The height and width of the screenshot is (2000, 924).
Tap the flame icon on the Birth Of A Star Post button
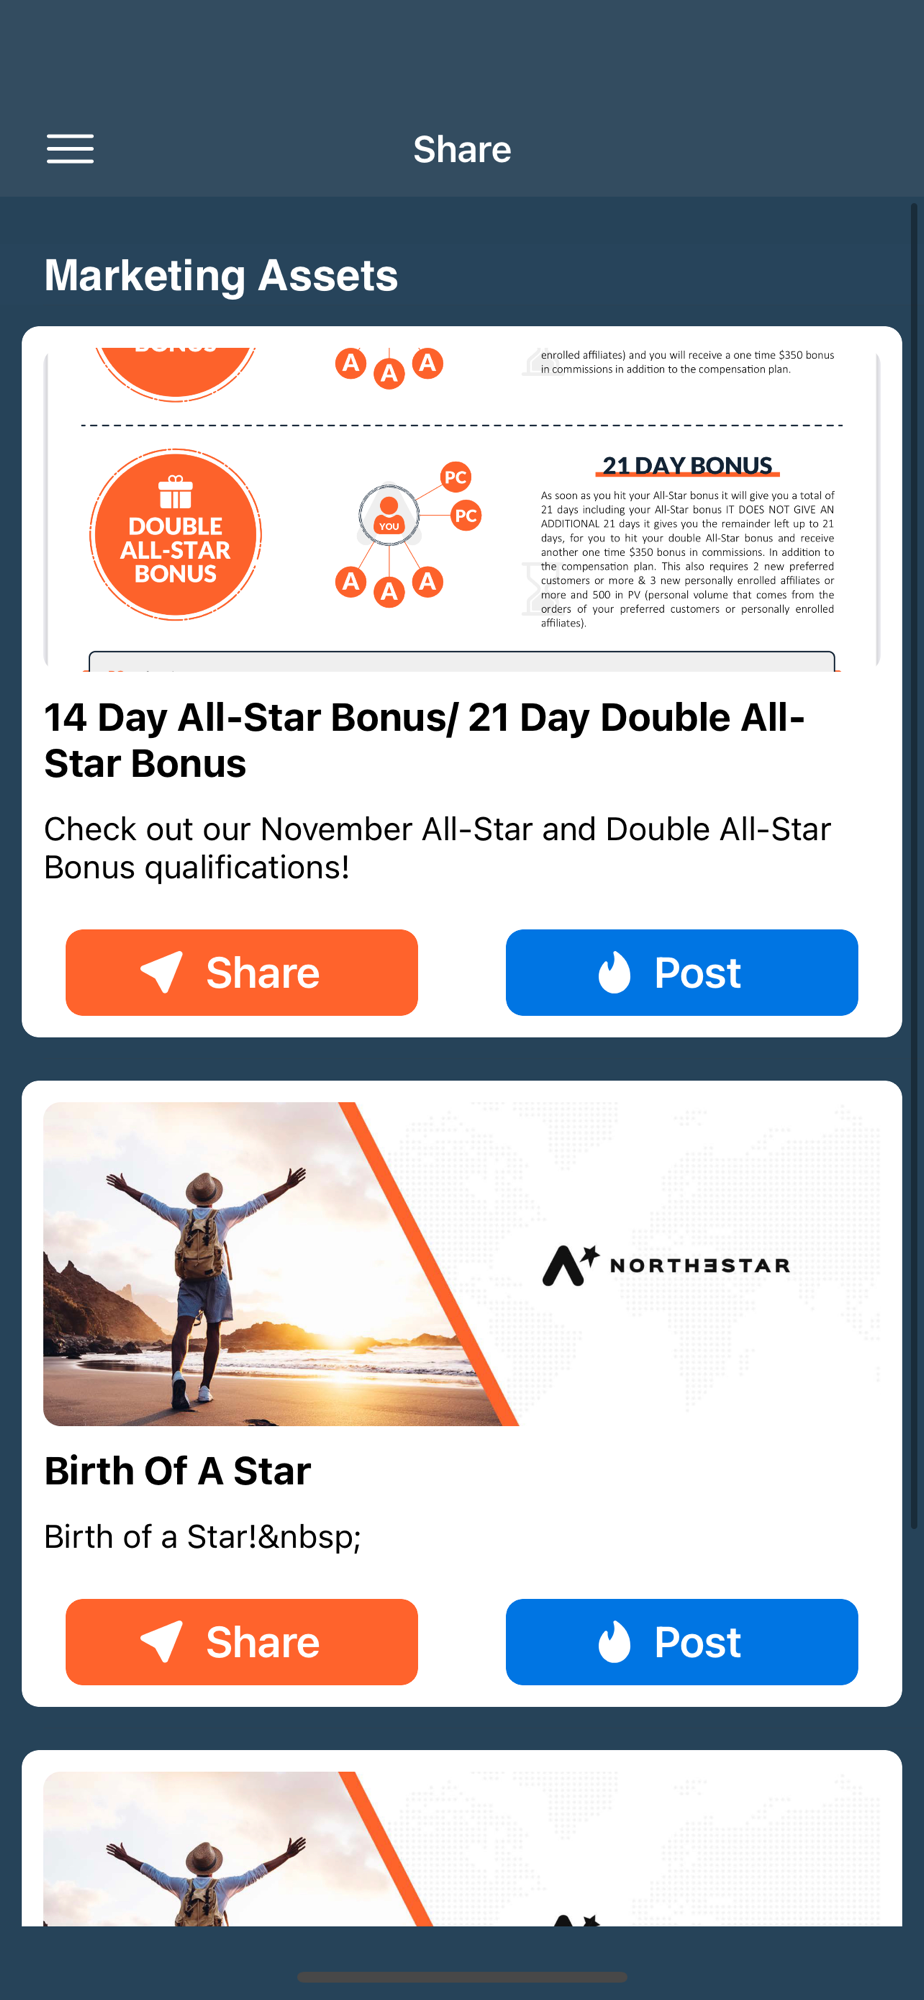click(x=614, y=1642)
